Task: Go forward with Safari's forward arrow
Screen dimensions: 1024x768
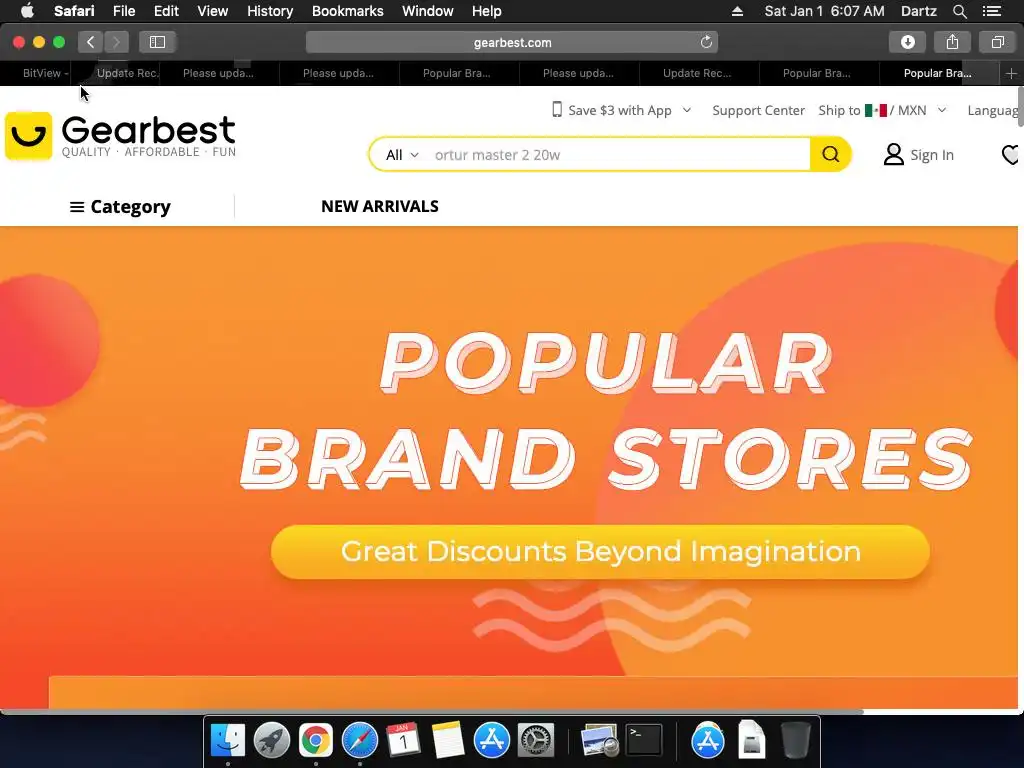Action: [x=116, y=42]
